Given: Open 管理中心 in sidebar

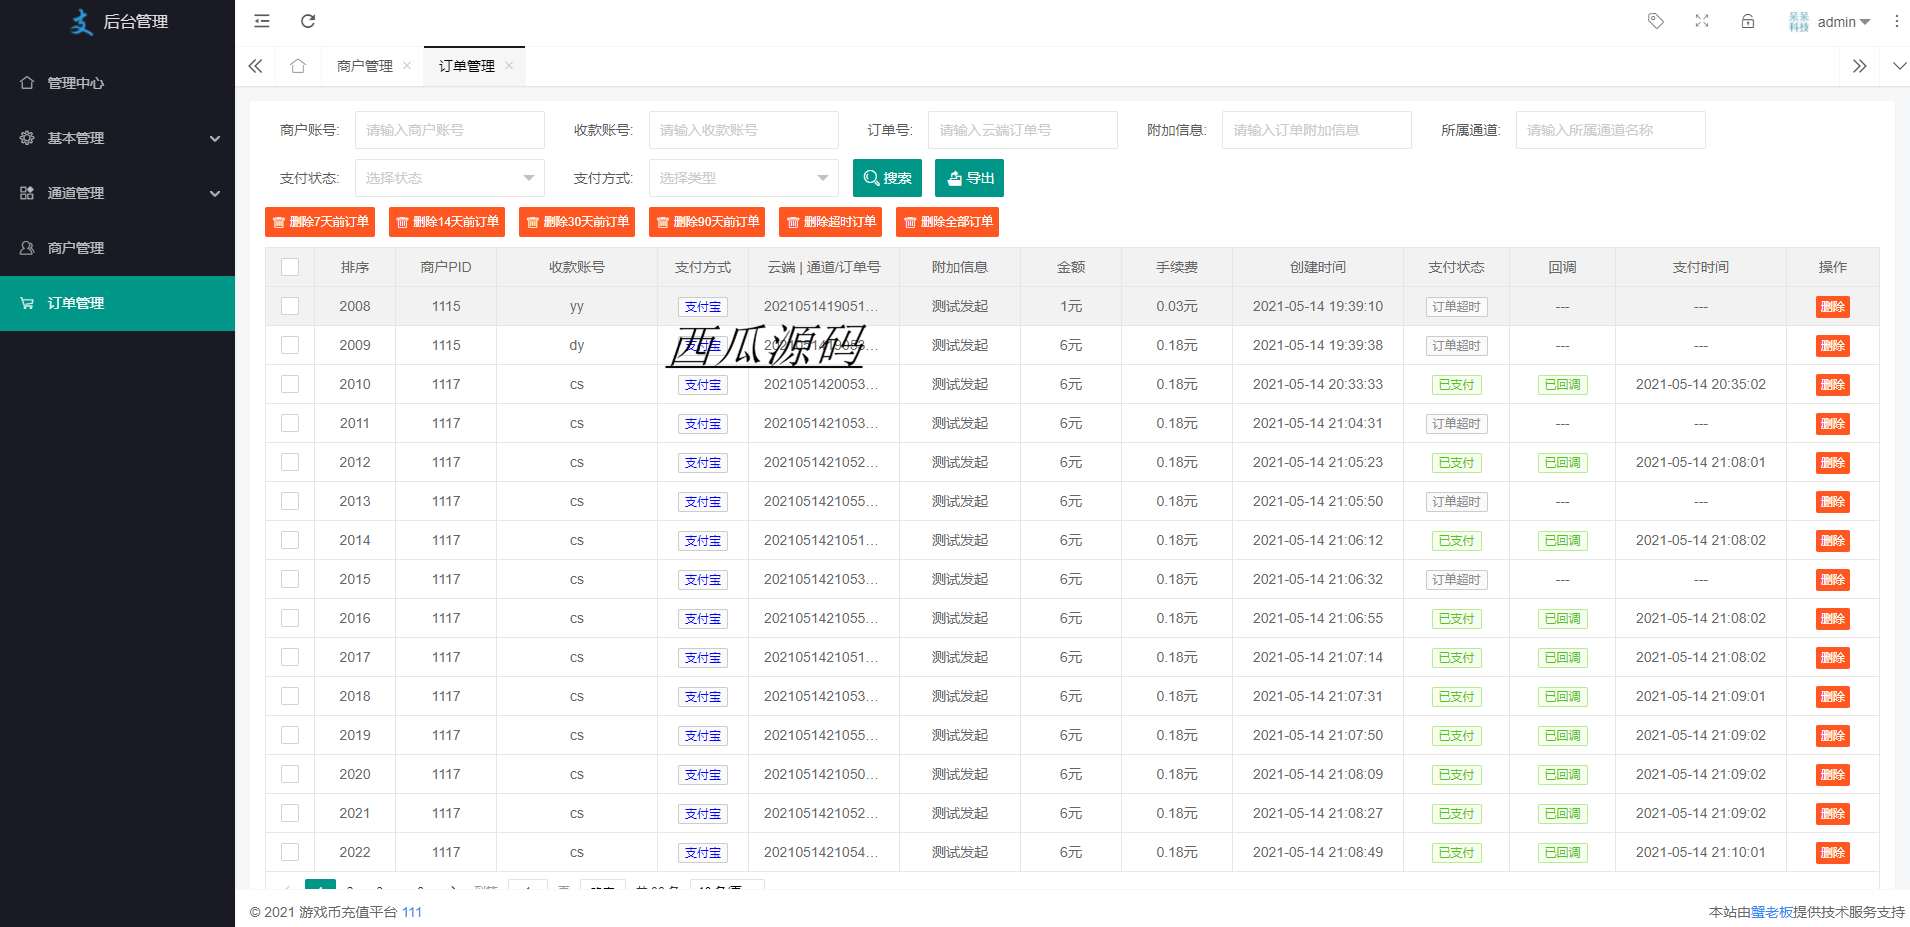Looking at the screenshot, I should [117, 83].
